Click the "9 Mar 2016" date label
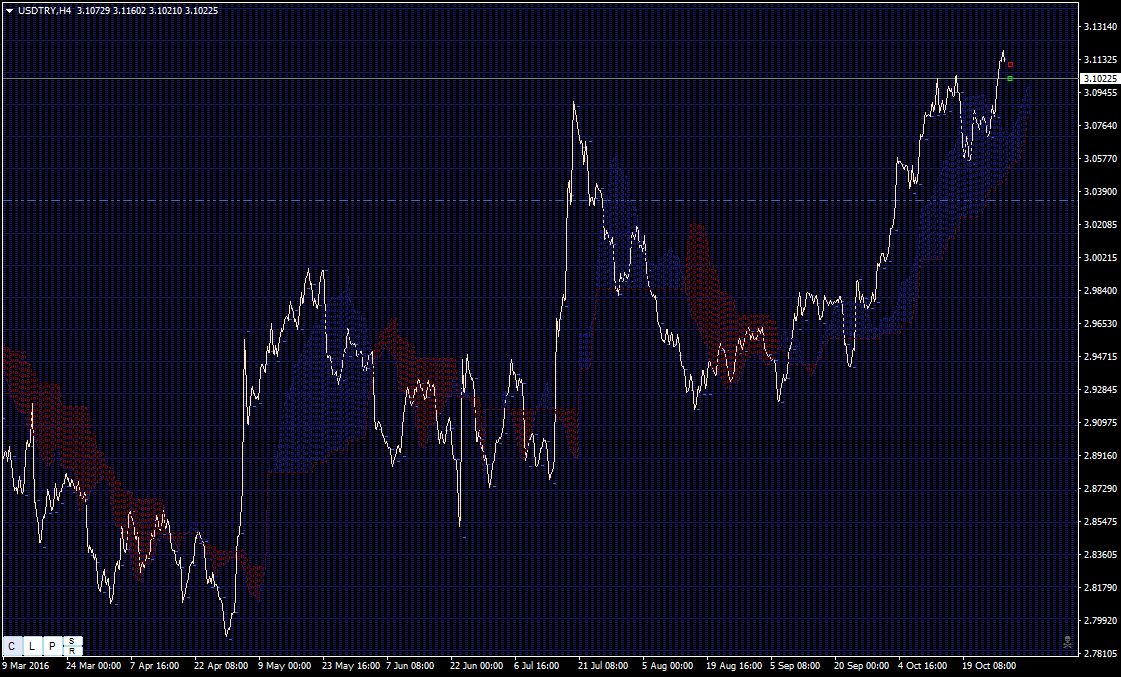1121x677 pixels. click(25, 664)
